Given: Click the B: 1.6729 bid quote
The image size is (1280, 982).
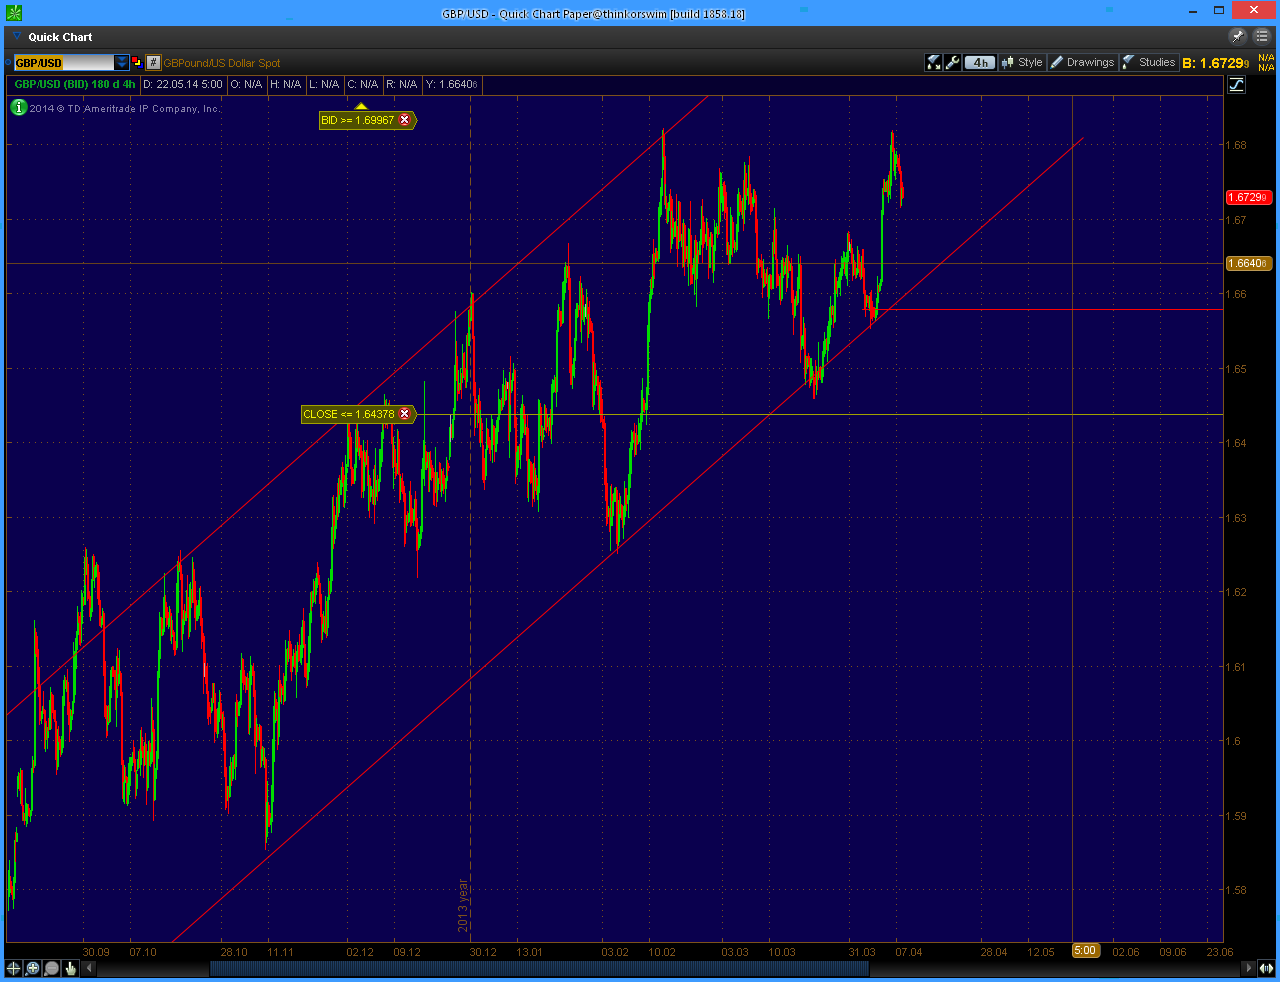Looking at the screenshot, I should (1216, 63).
